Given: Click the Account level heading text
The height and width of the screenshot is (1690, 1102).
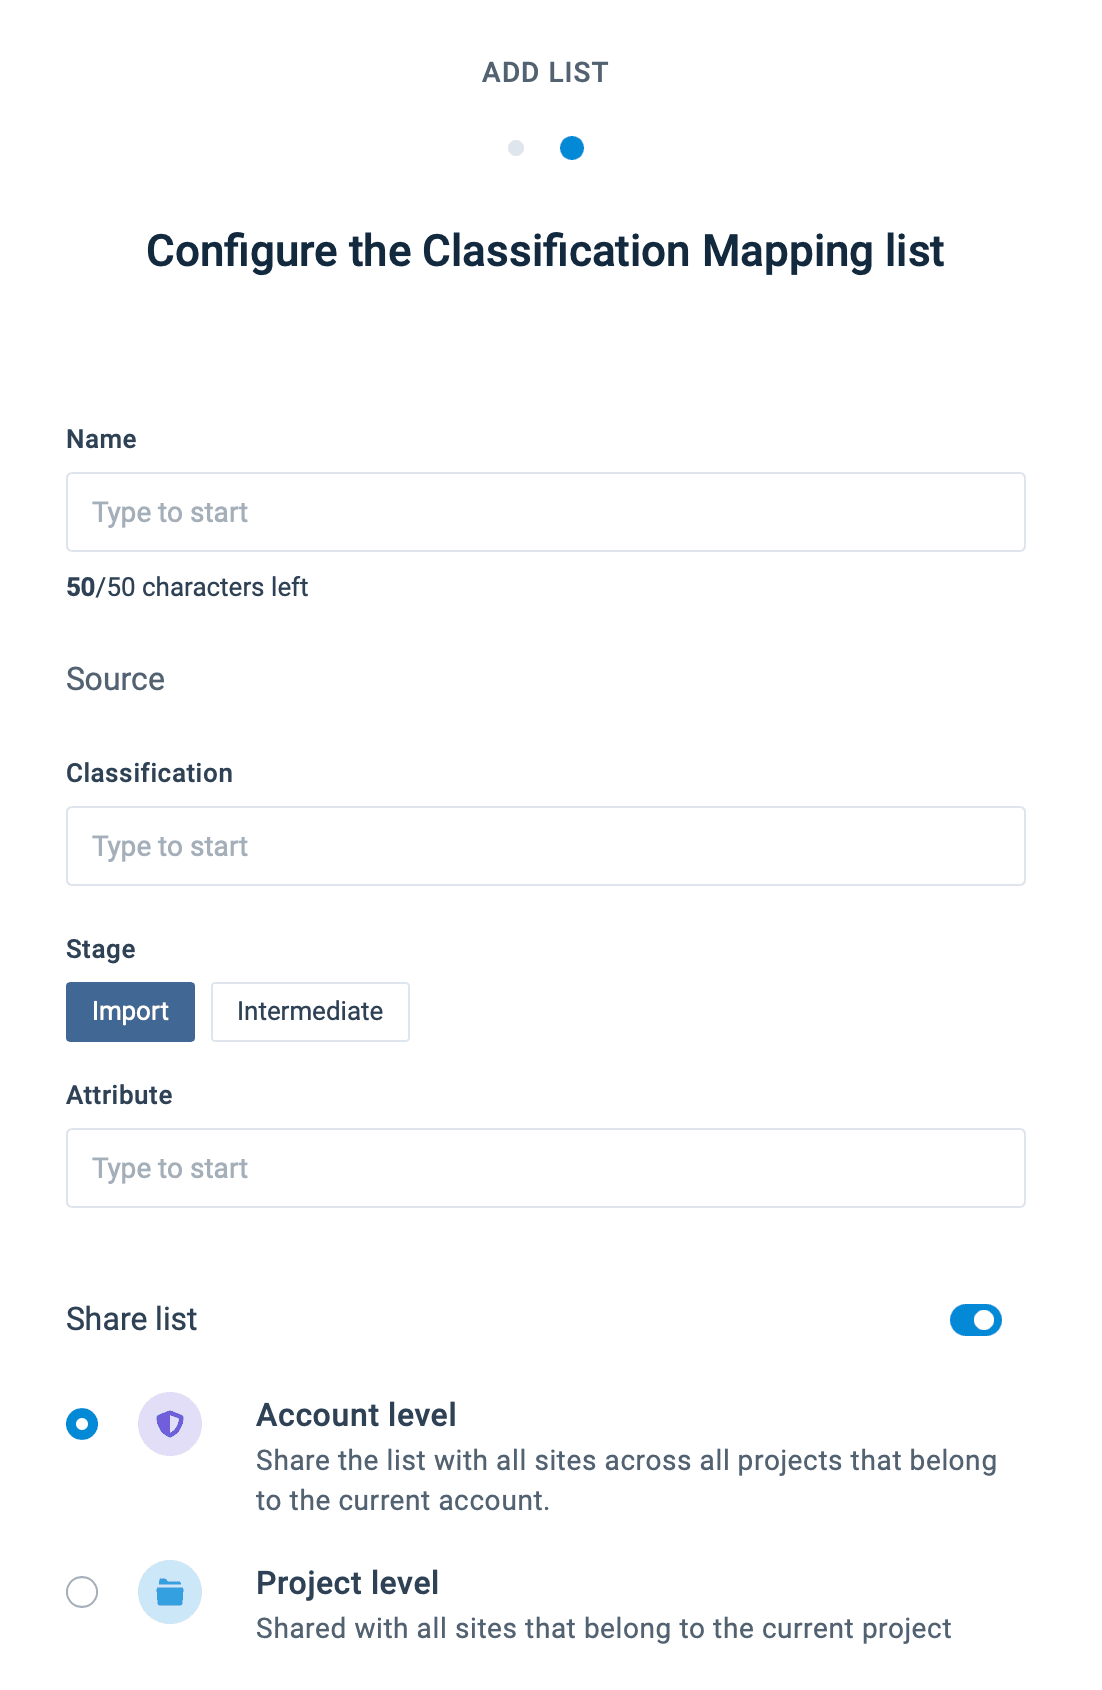Looking at the screenshot, I should tap(356, 1415).
